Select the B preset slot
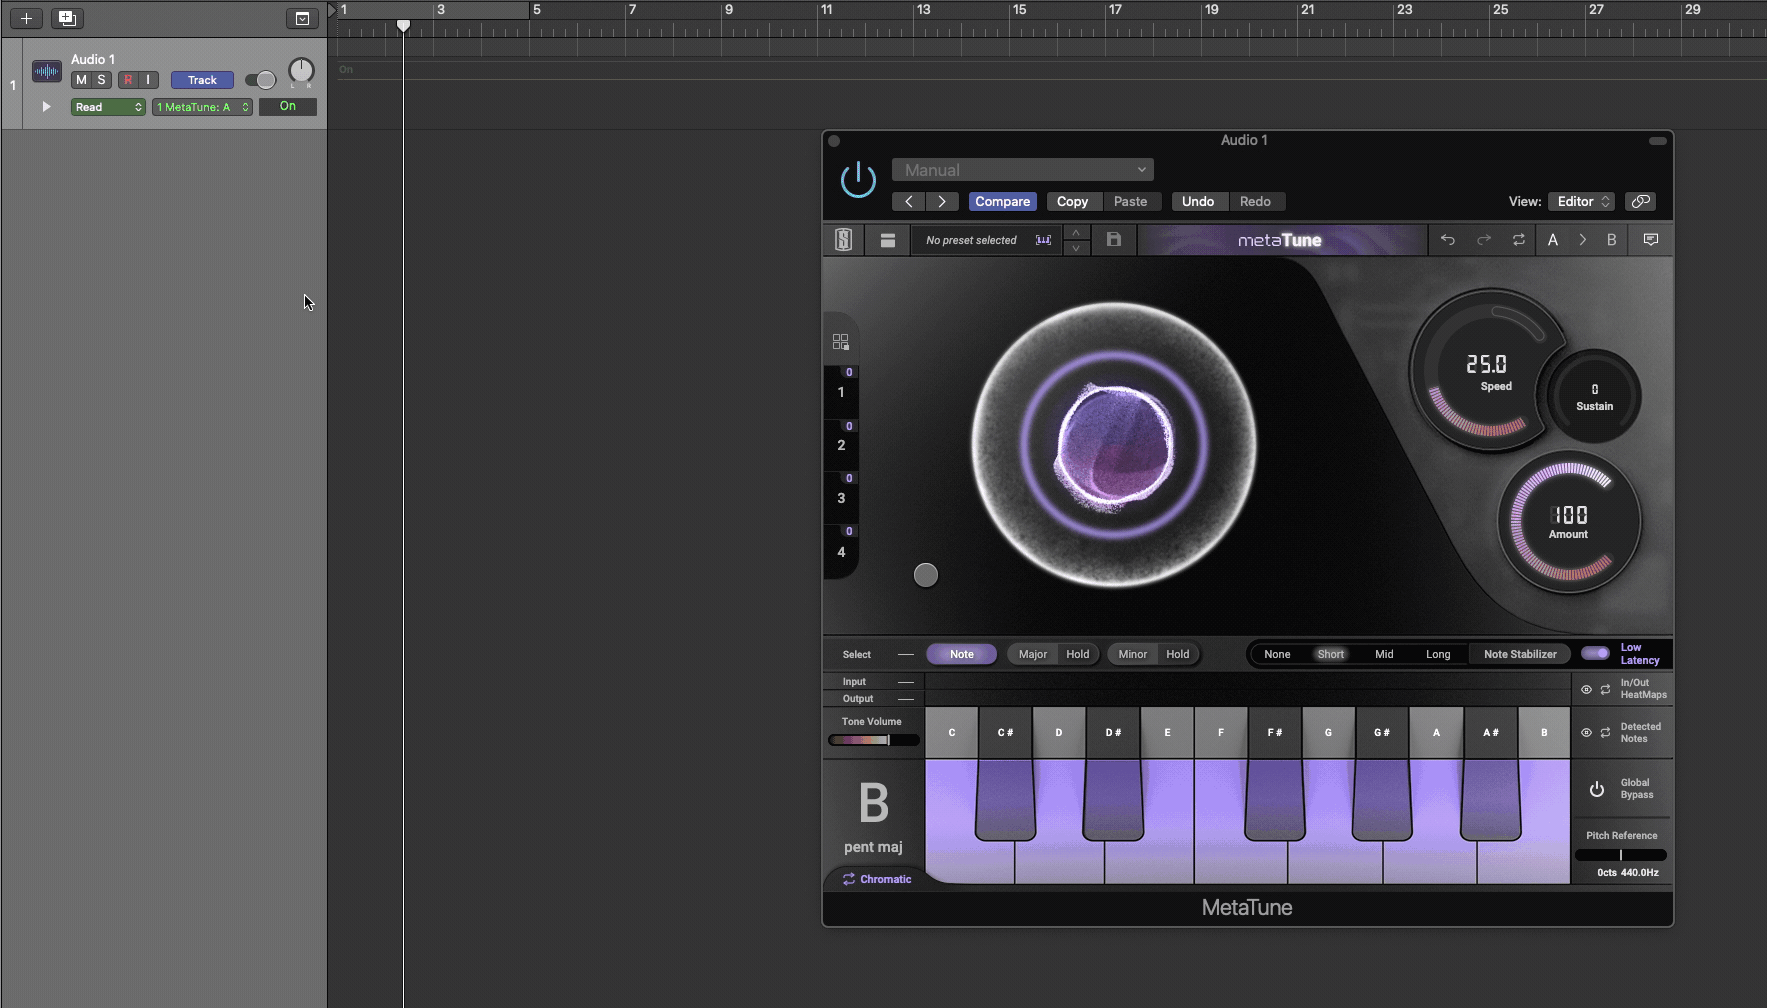Screen dimensions: 1767x1008 click(1611, 240)
